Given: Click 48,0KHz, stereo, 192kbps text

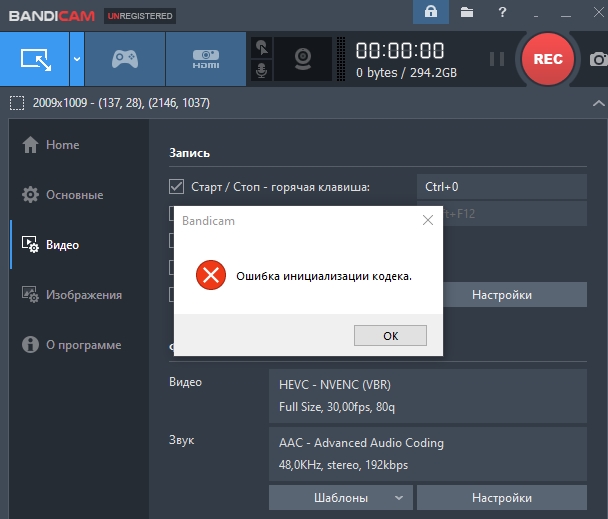Looking at the screenshot, I should 343,465.
